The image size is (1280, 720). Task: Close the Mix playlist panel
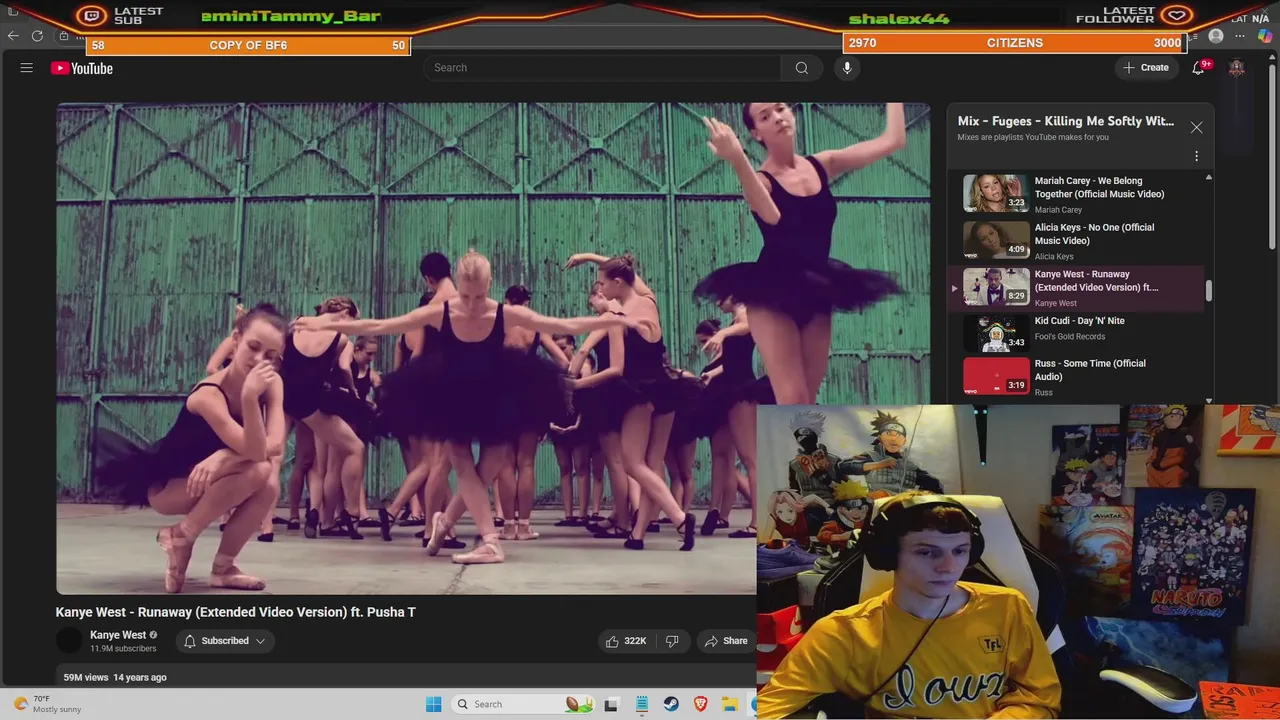point(1196,127)
